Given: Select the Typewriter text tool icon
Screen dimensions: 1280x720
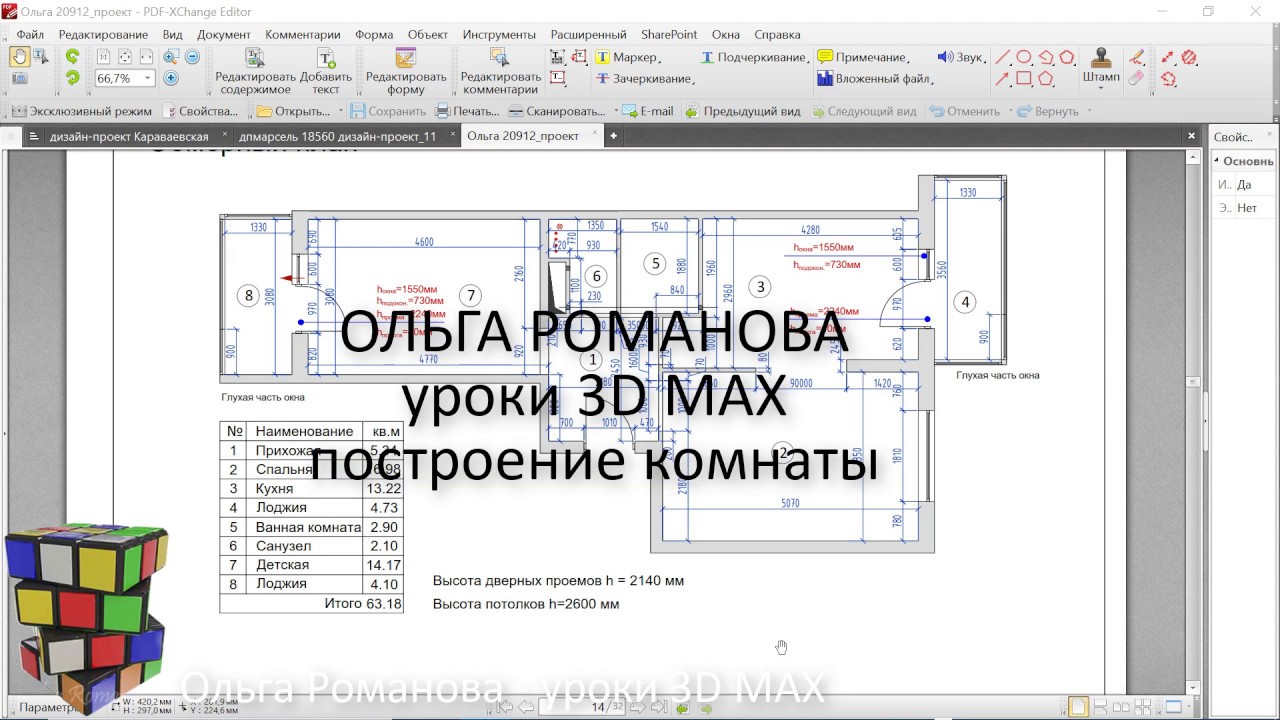Looking at the screenshot, I should coord(557,57).
